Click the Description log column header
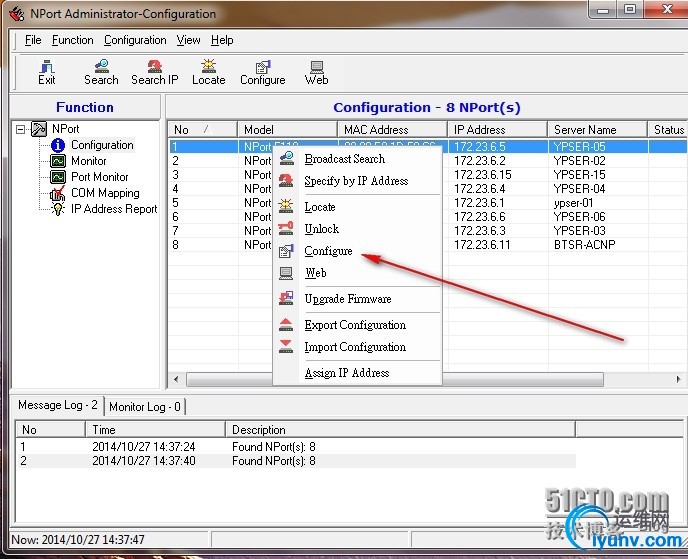 pos(400,430)
